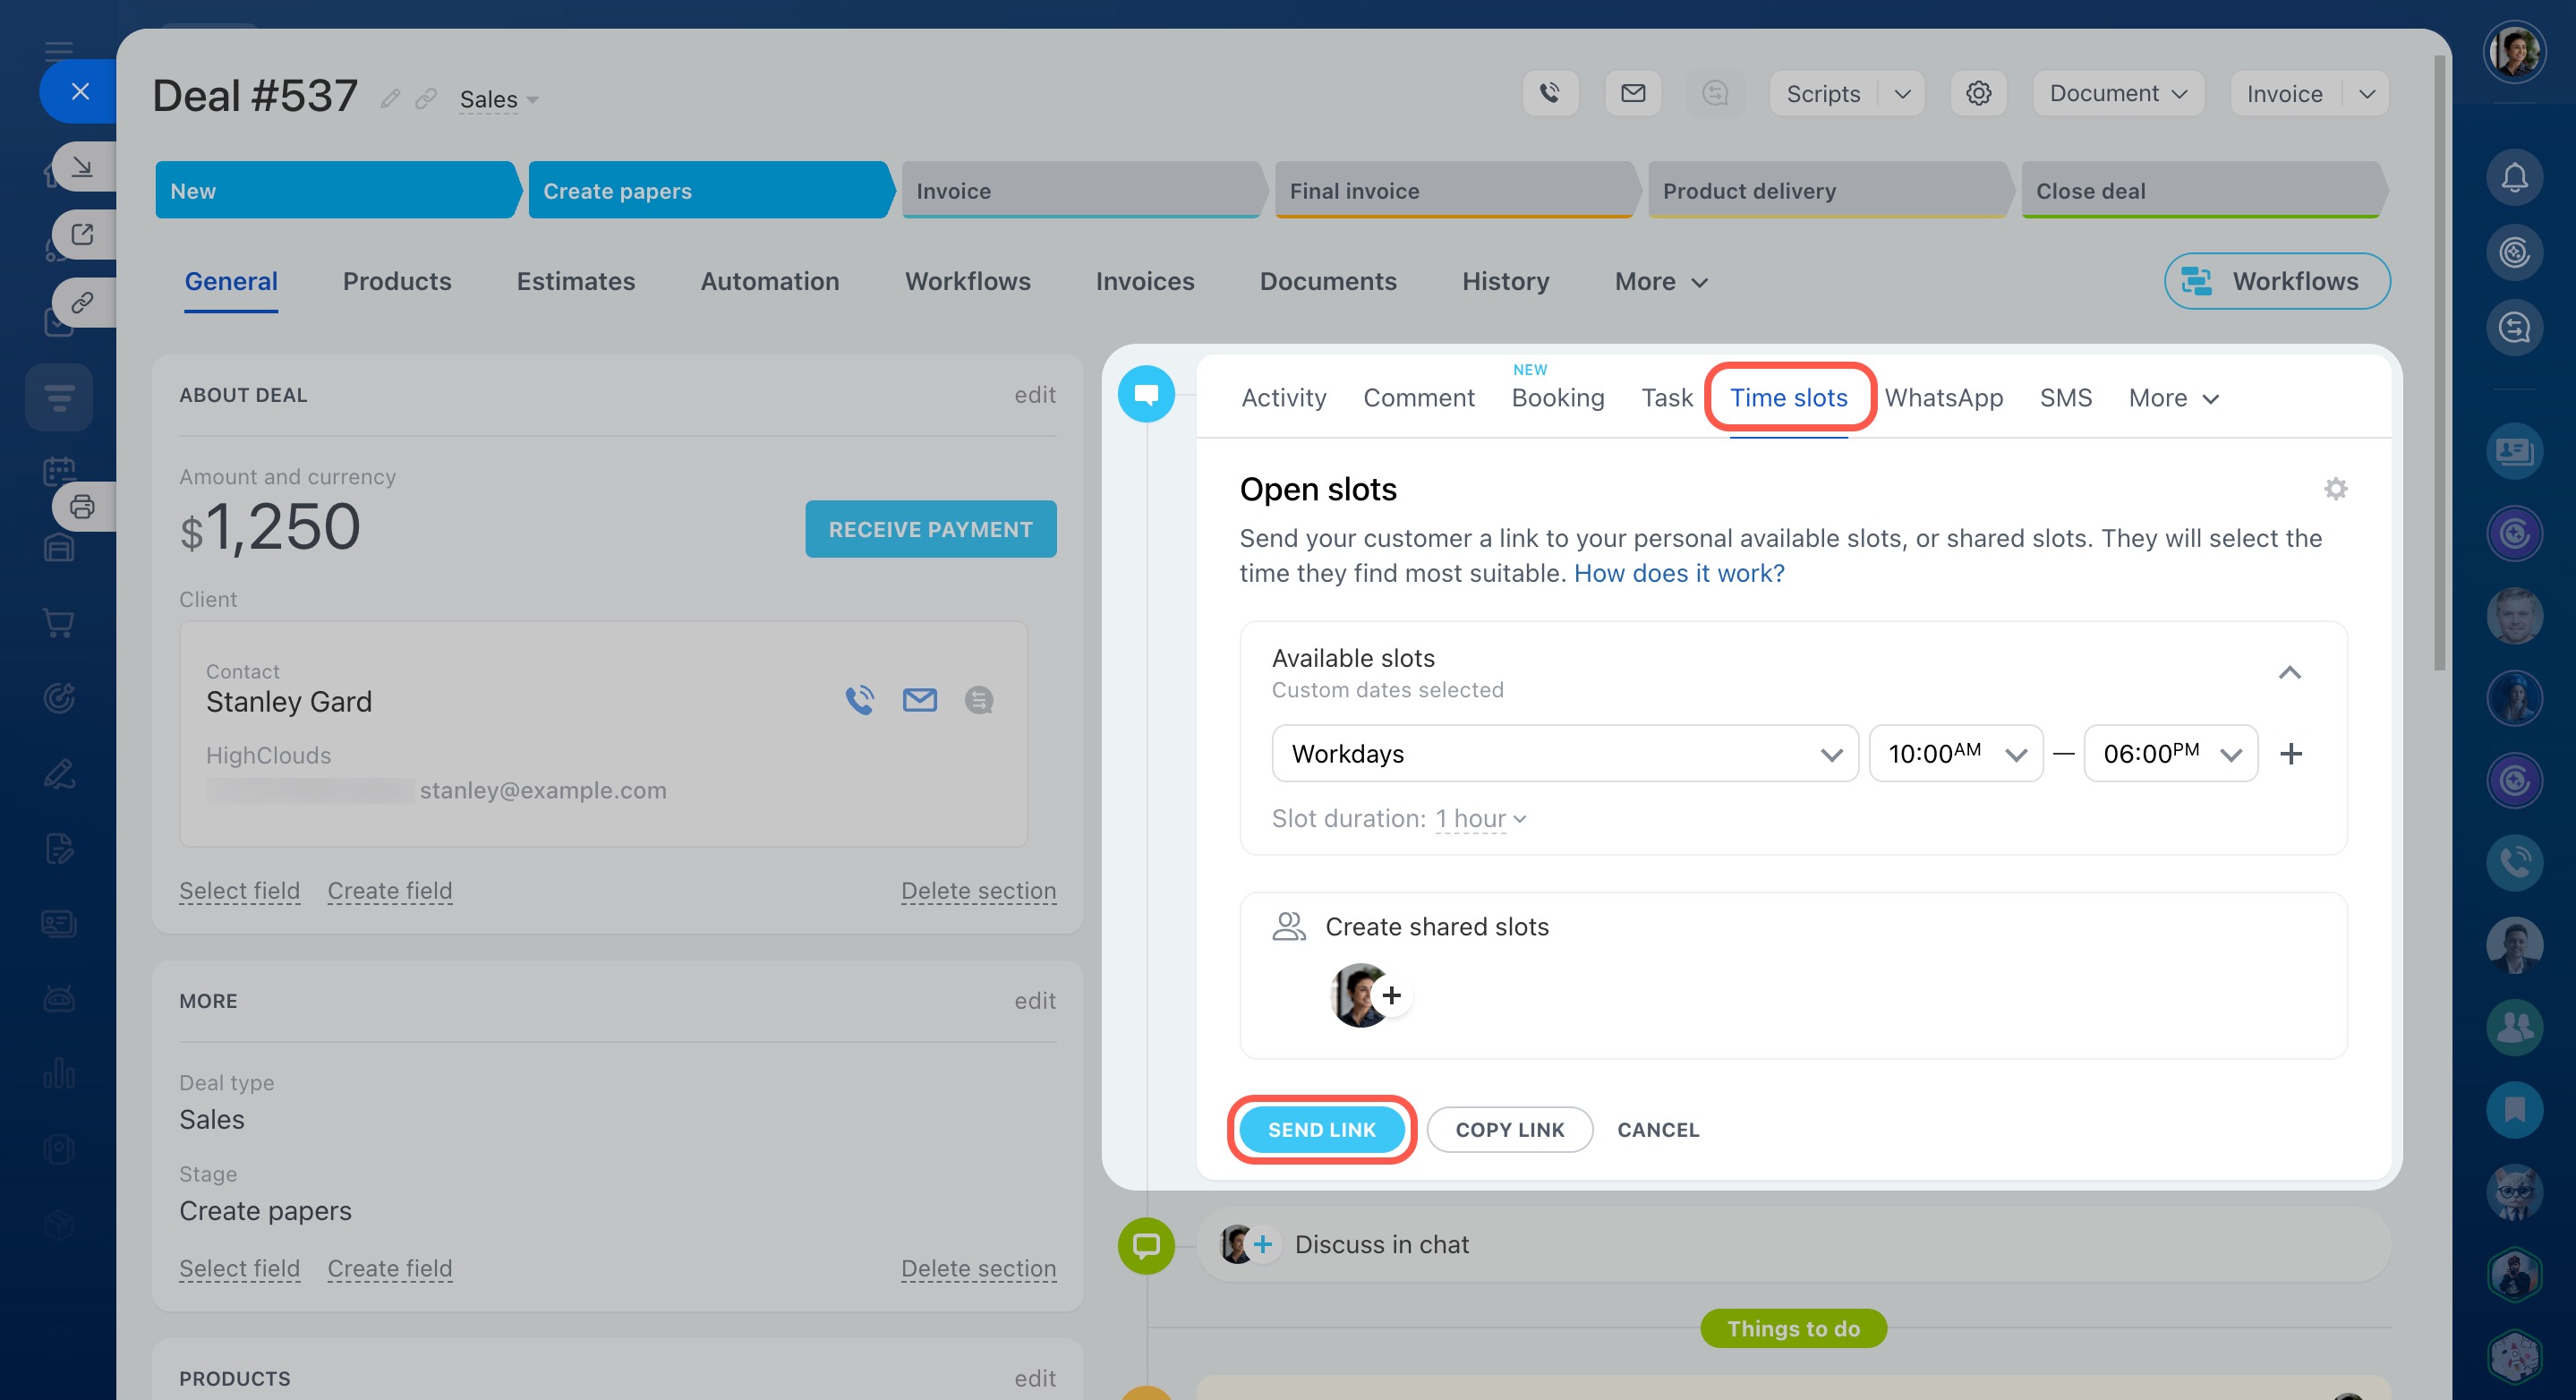Open deal settings gear in top toolbar
Image resolution: width=2576 pixels, height=1400 pixels.
point(1977,93)
